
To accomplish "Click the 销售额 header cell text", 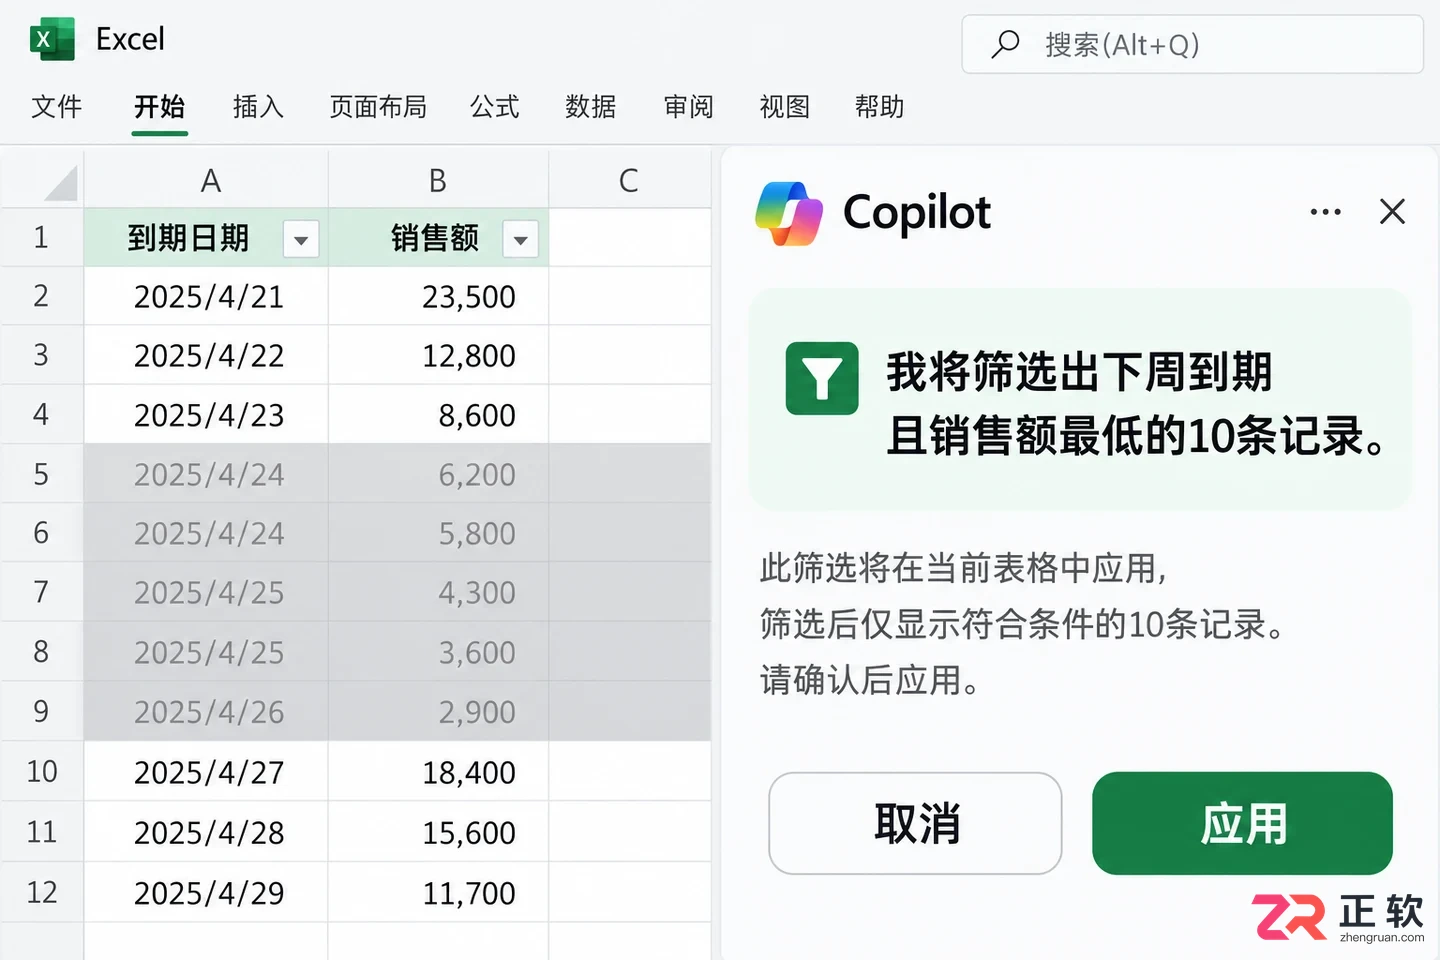I will pyautogui.click(x=435, y=238).
